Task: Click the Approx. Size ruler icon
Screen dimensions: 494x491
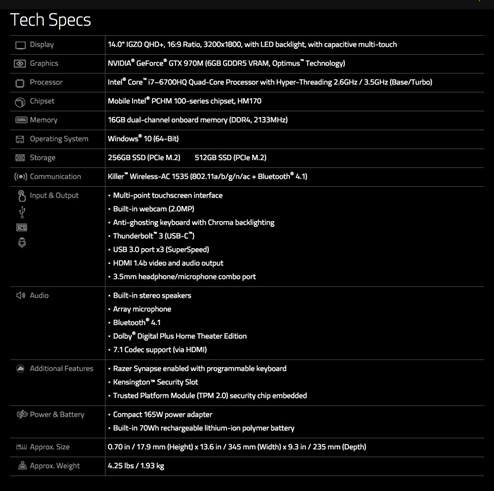Action: tap(21, 447)
